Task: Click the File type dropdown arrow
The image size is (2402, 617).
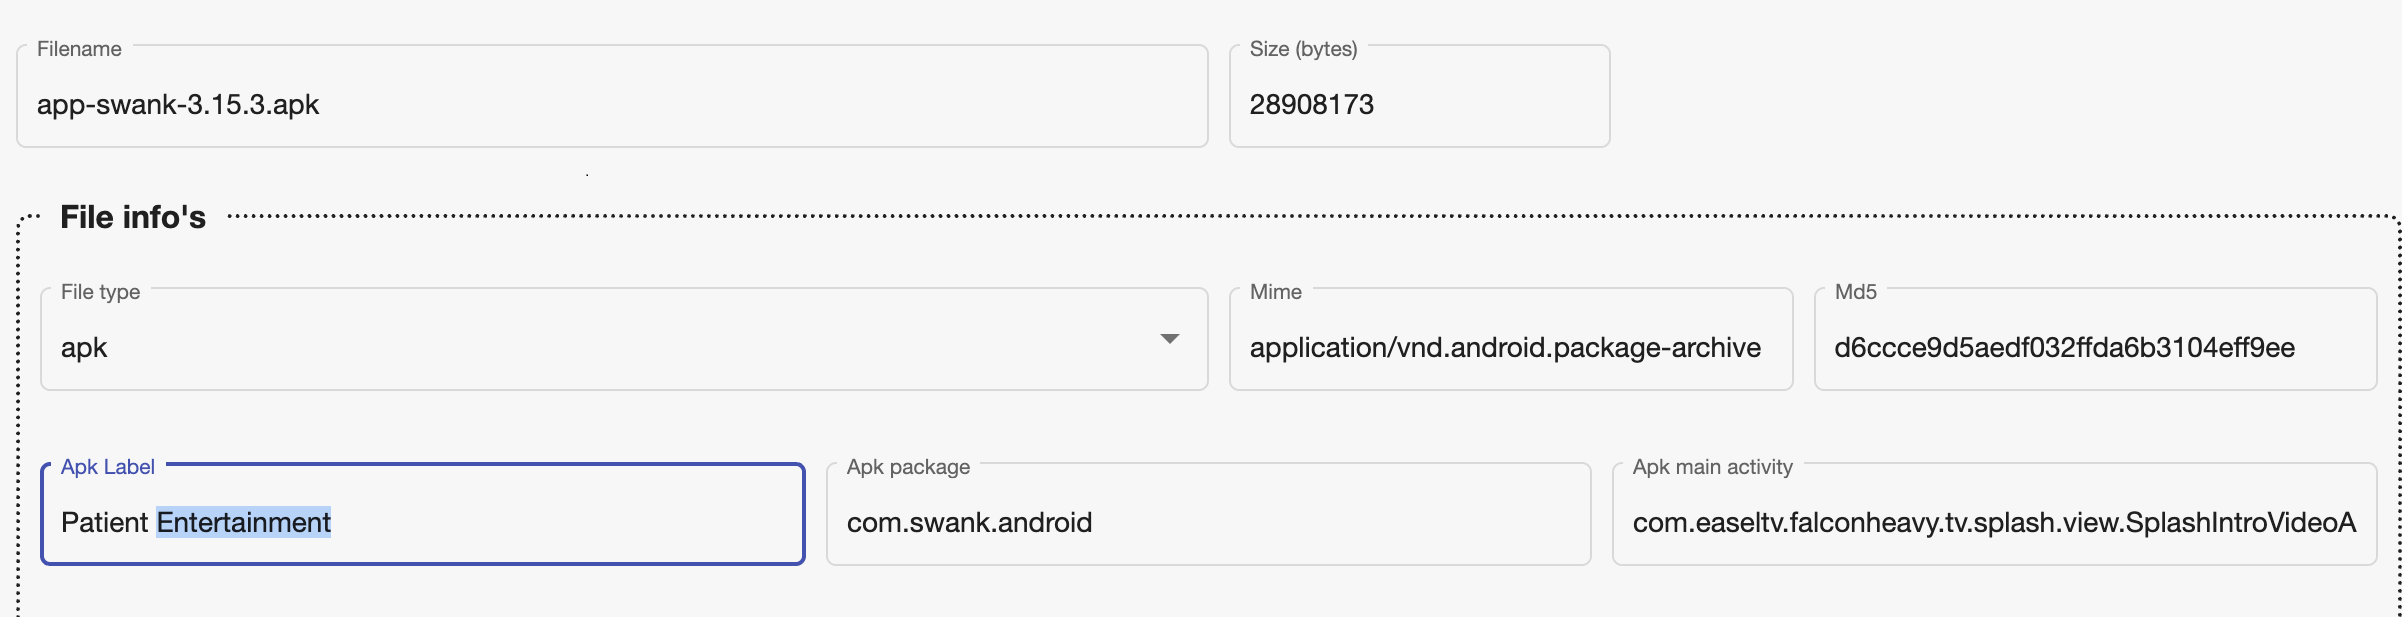Action: click(1169, 339)
